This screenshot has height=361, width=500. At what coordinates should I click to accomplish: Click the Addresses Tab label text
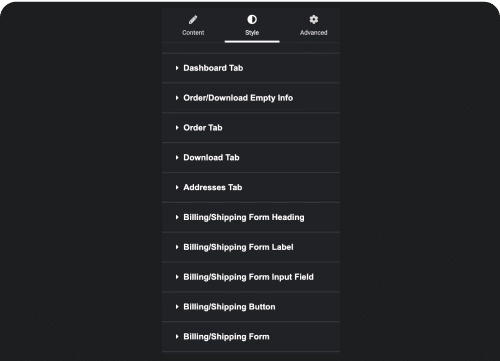point(213,187)
